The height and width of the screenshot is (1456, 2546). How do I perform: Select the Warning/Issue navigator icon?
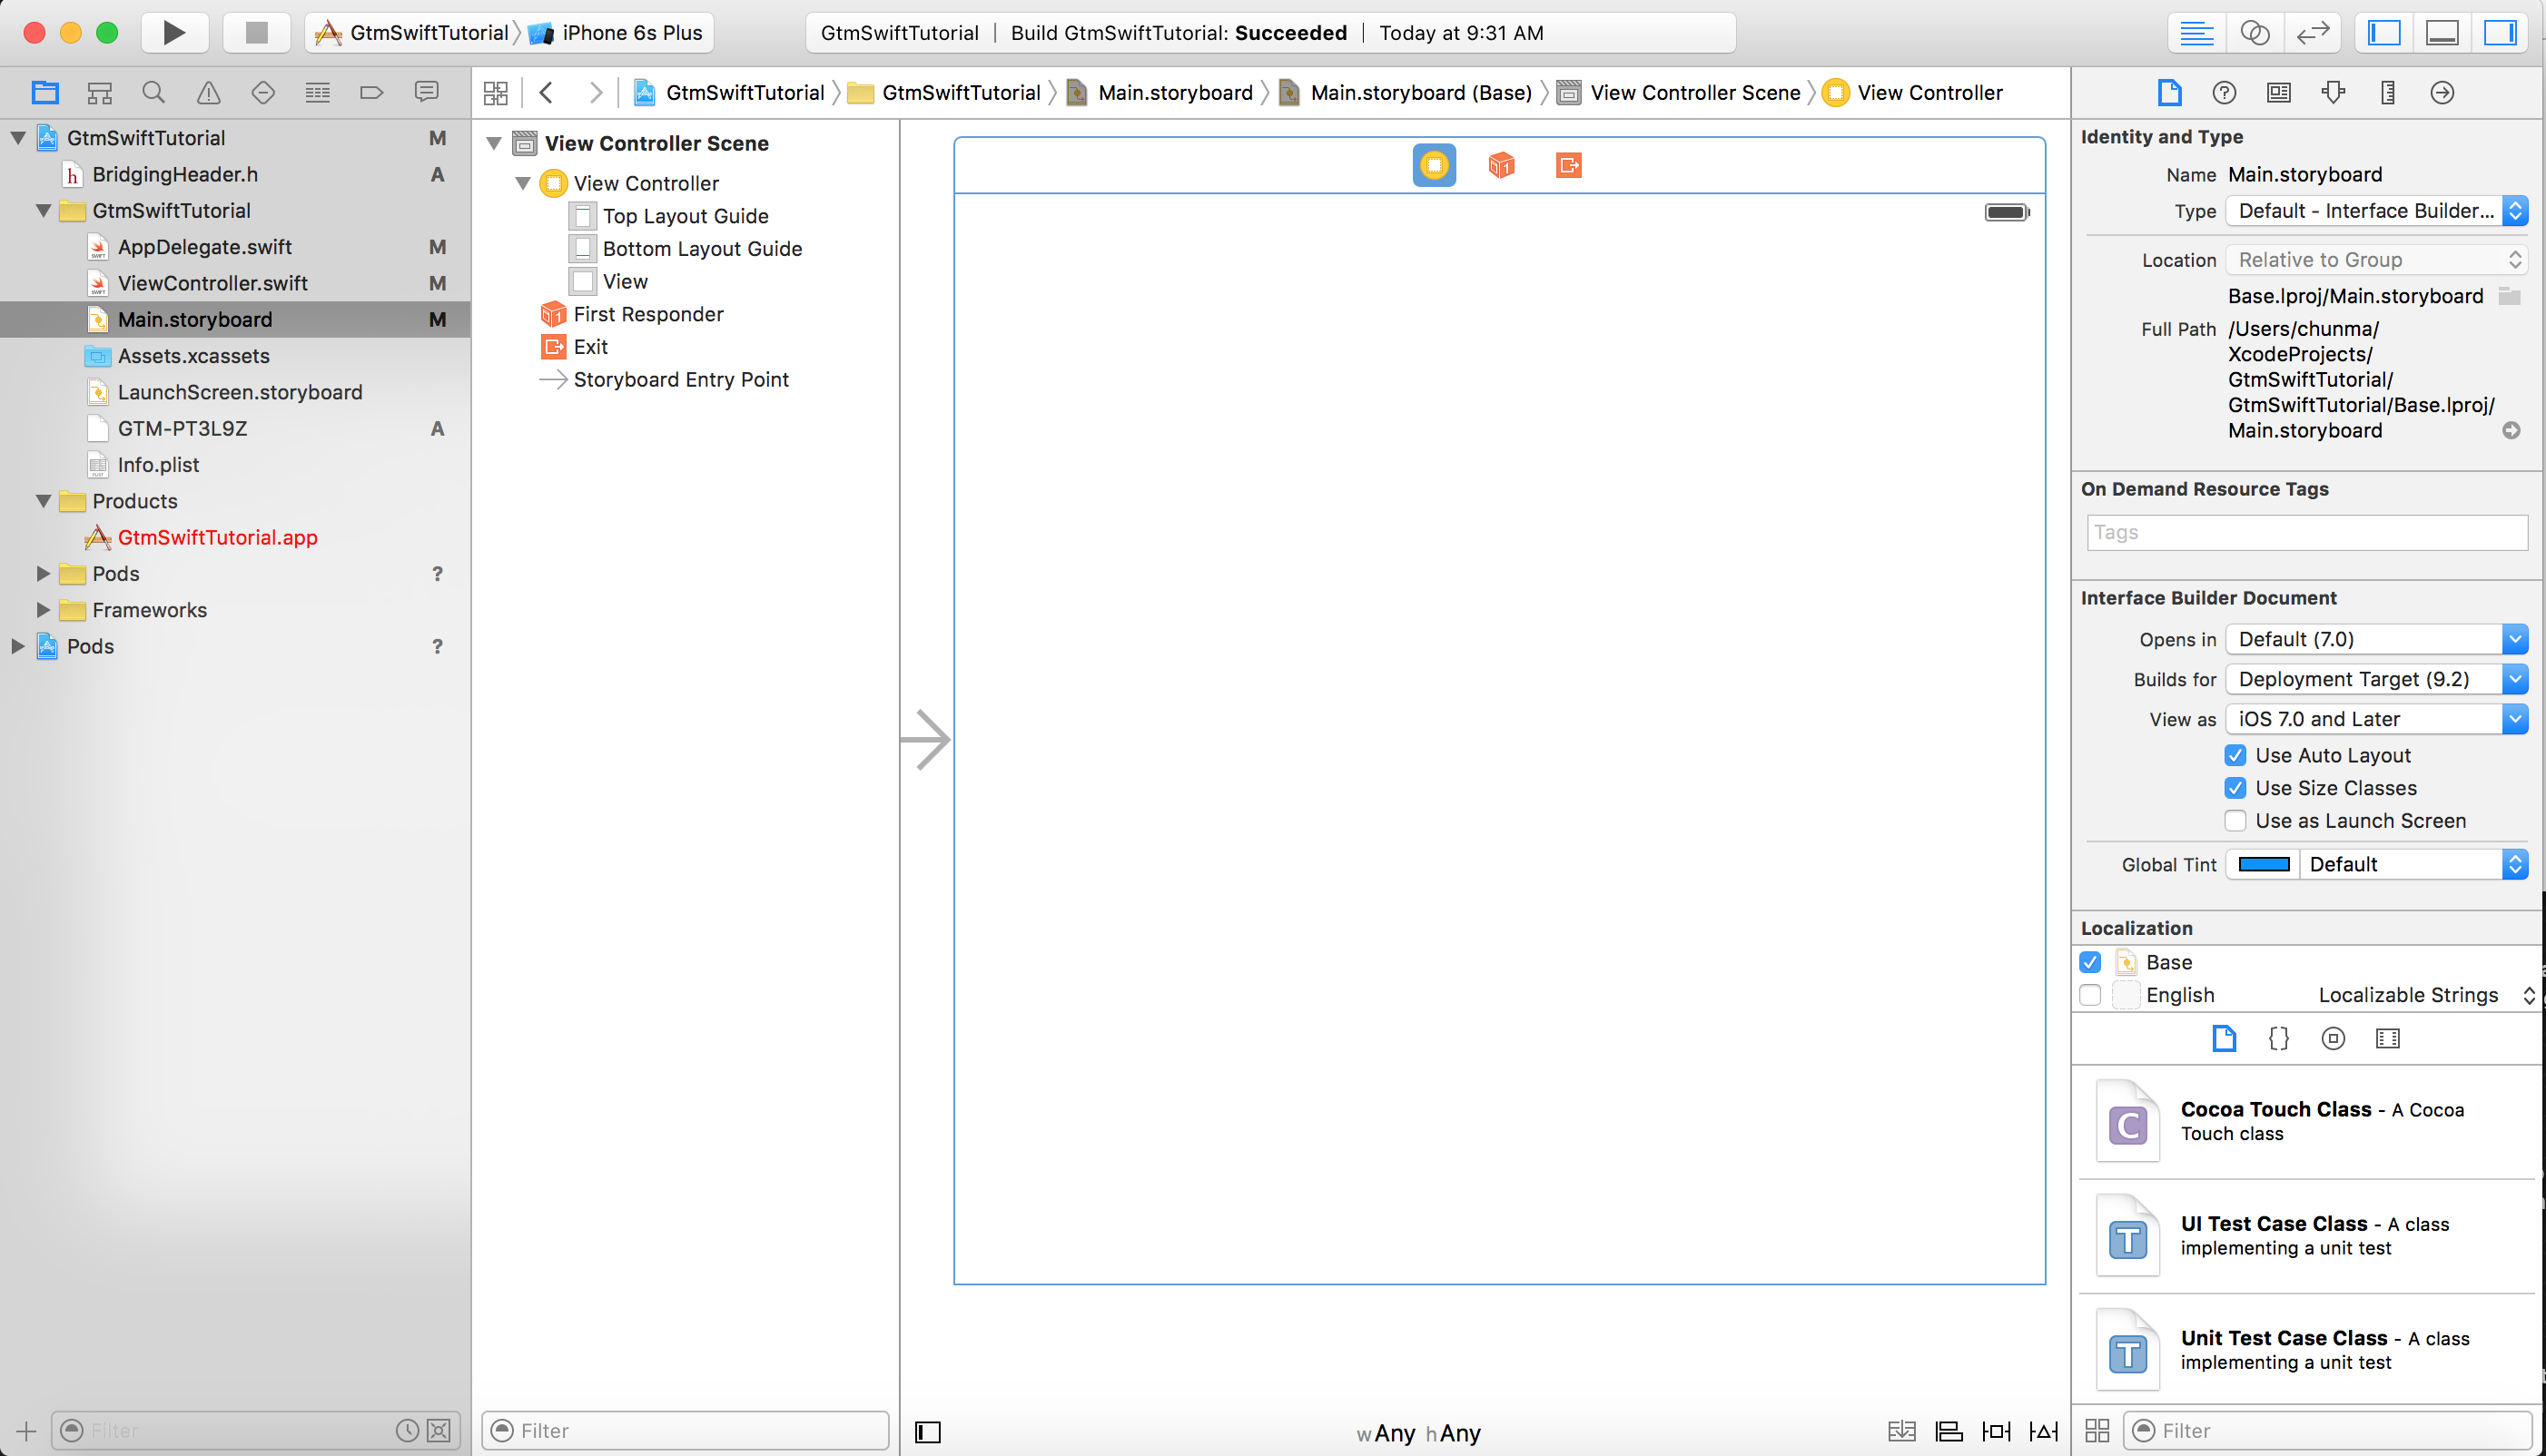click(x=206, y=91)
